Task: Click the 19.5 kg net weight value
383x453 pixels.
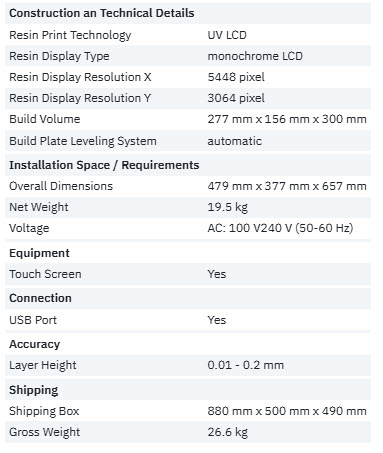Action: (227, 207)
